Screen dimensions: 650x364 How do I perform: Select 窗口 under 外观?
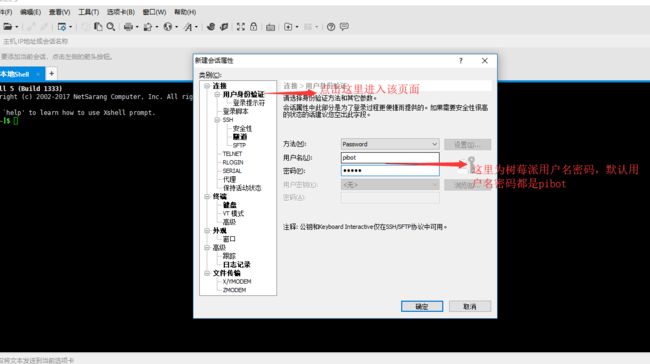coord(229,239)
